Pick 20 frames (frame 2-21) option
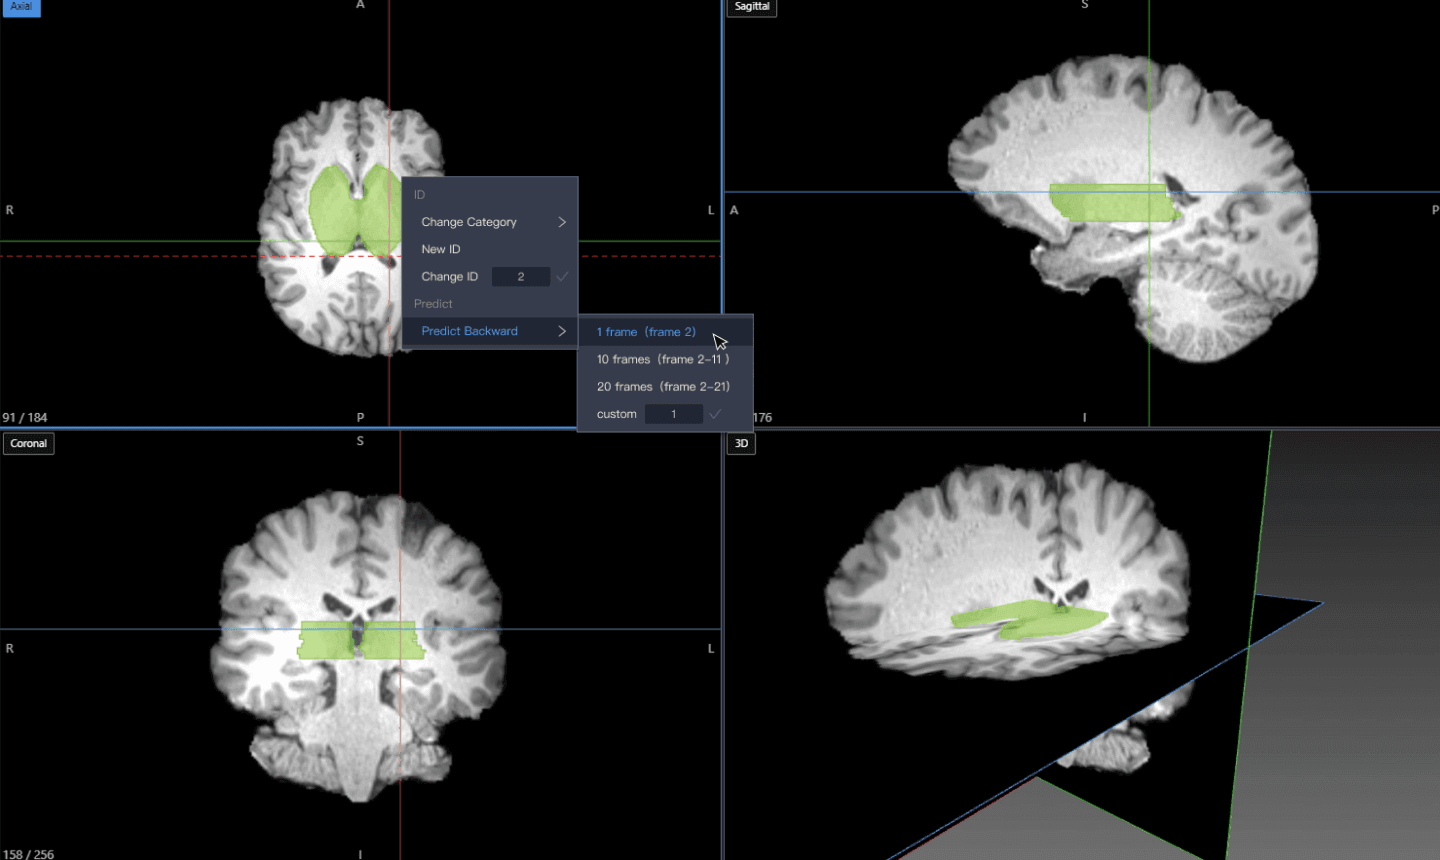Viewport: 1440px width, 860px height. coord(663,386)
